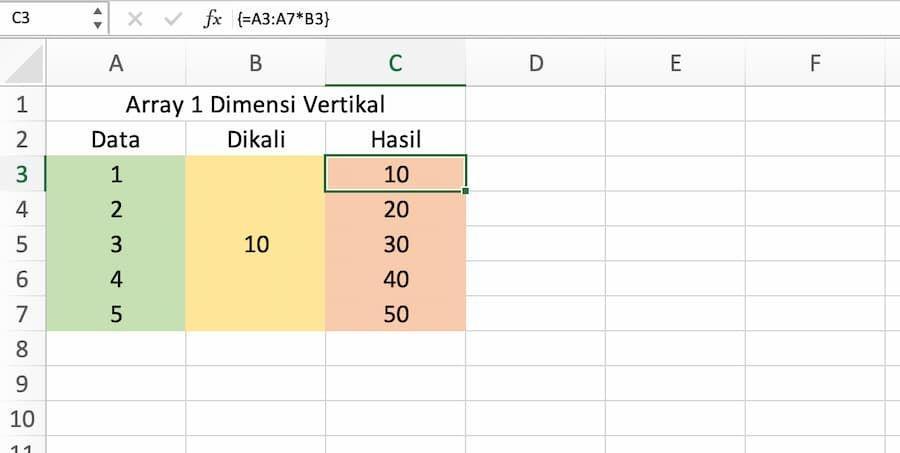Viewport: 900px width, 453px height.
Task: Select row 9 header
Action: (x=22, y=384)
